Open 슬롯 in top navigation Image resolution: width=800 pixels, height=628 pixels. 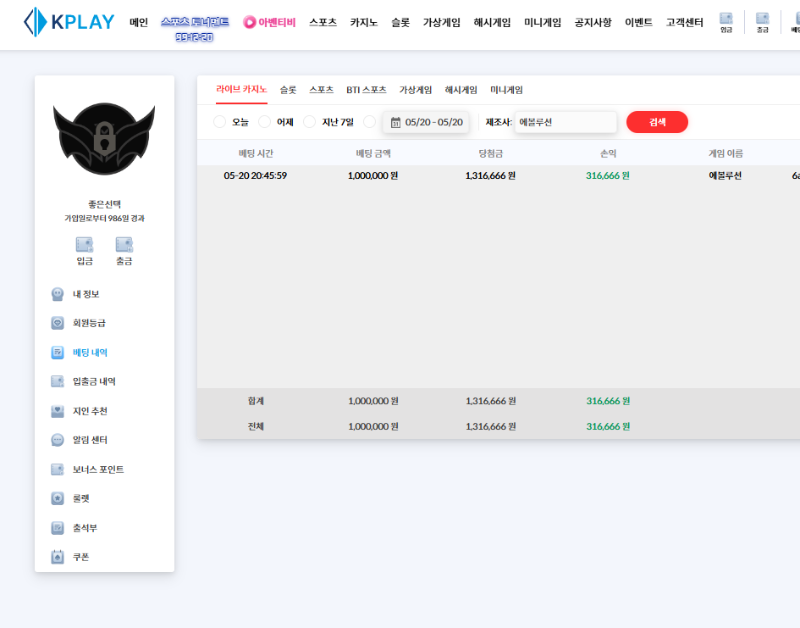coord(401,22)
